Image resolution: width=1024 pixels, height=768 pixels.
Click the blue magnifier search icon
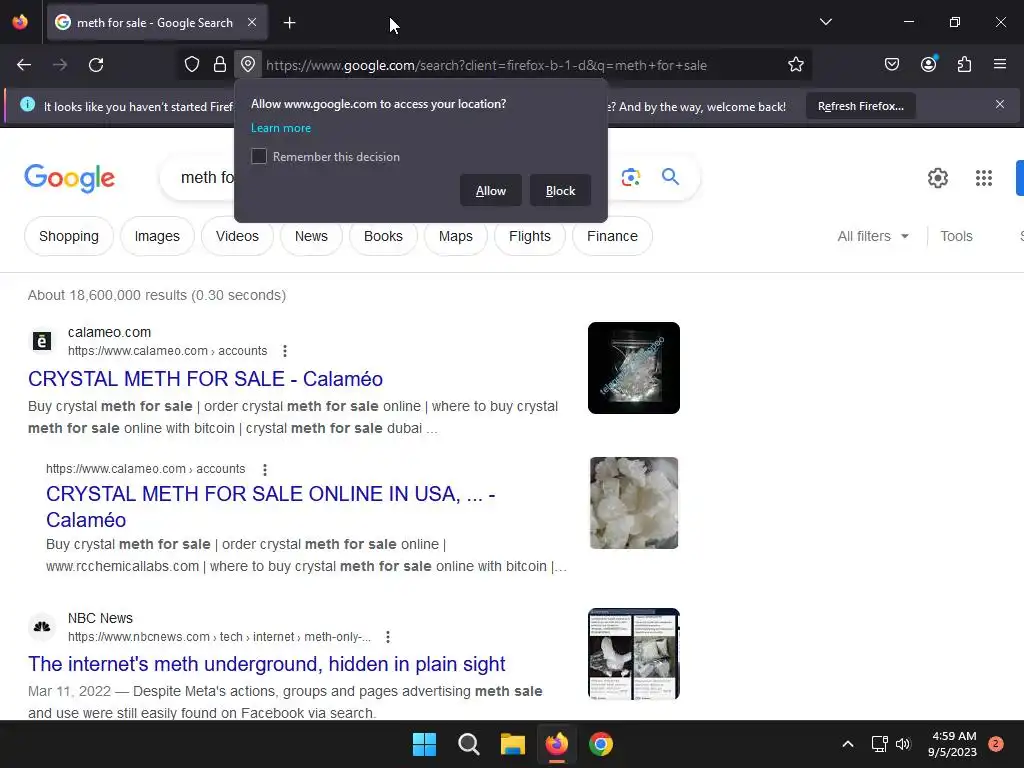click(670, 176)
